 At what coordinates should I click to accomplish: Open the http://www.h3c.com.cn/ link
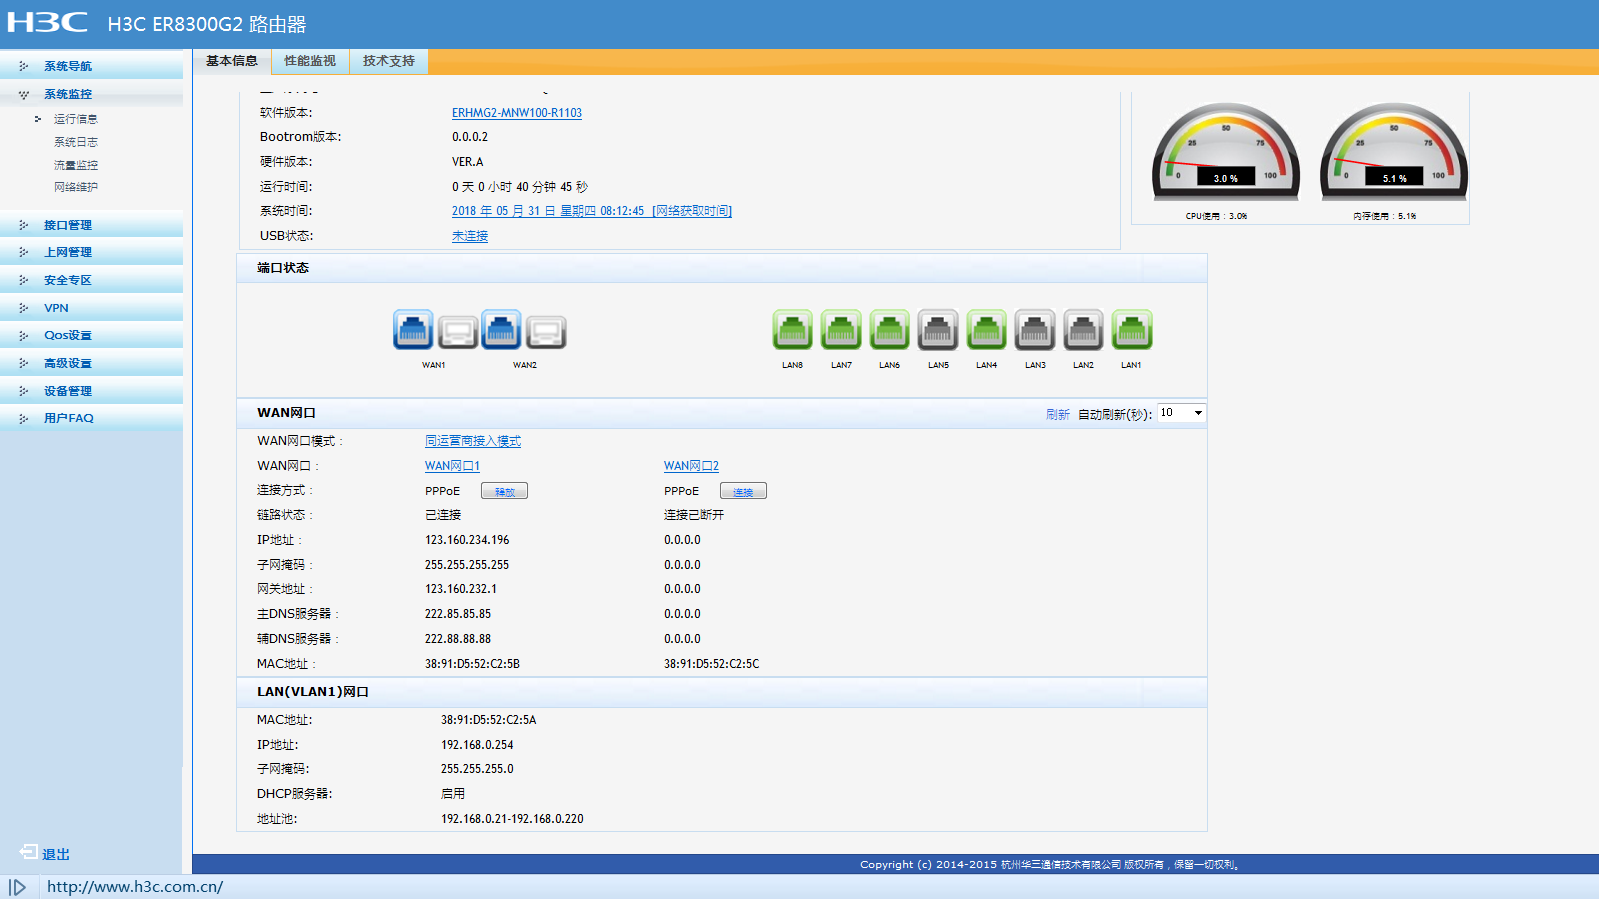point(135,887)
